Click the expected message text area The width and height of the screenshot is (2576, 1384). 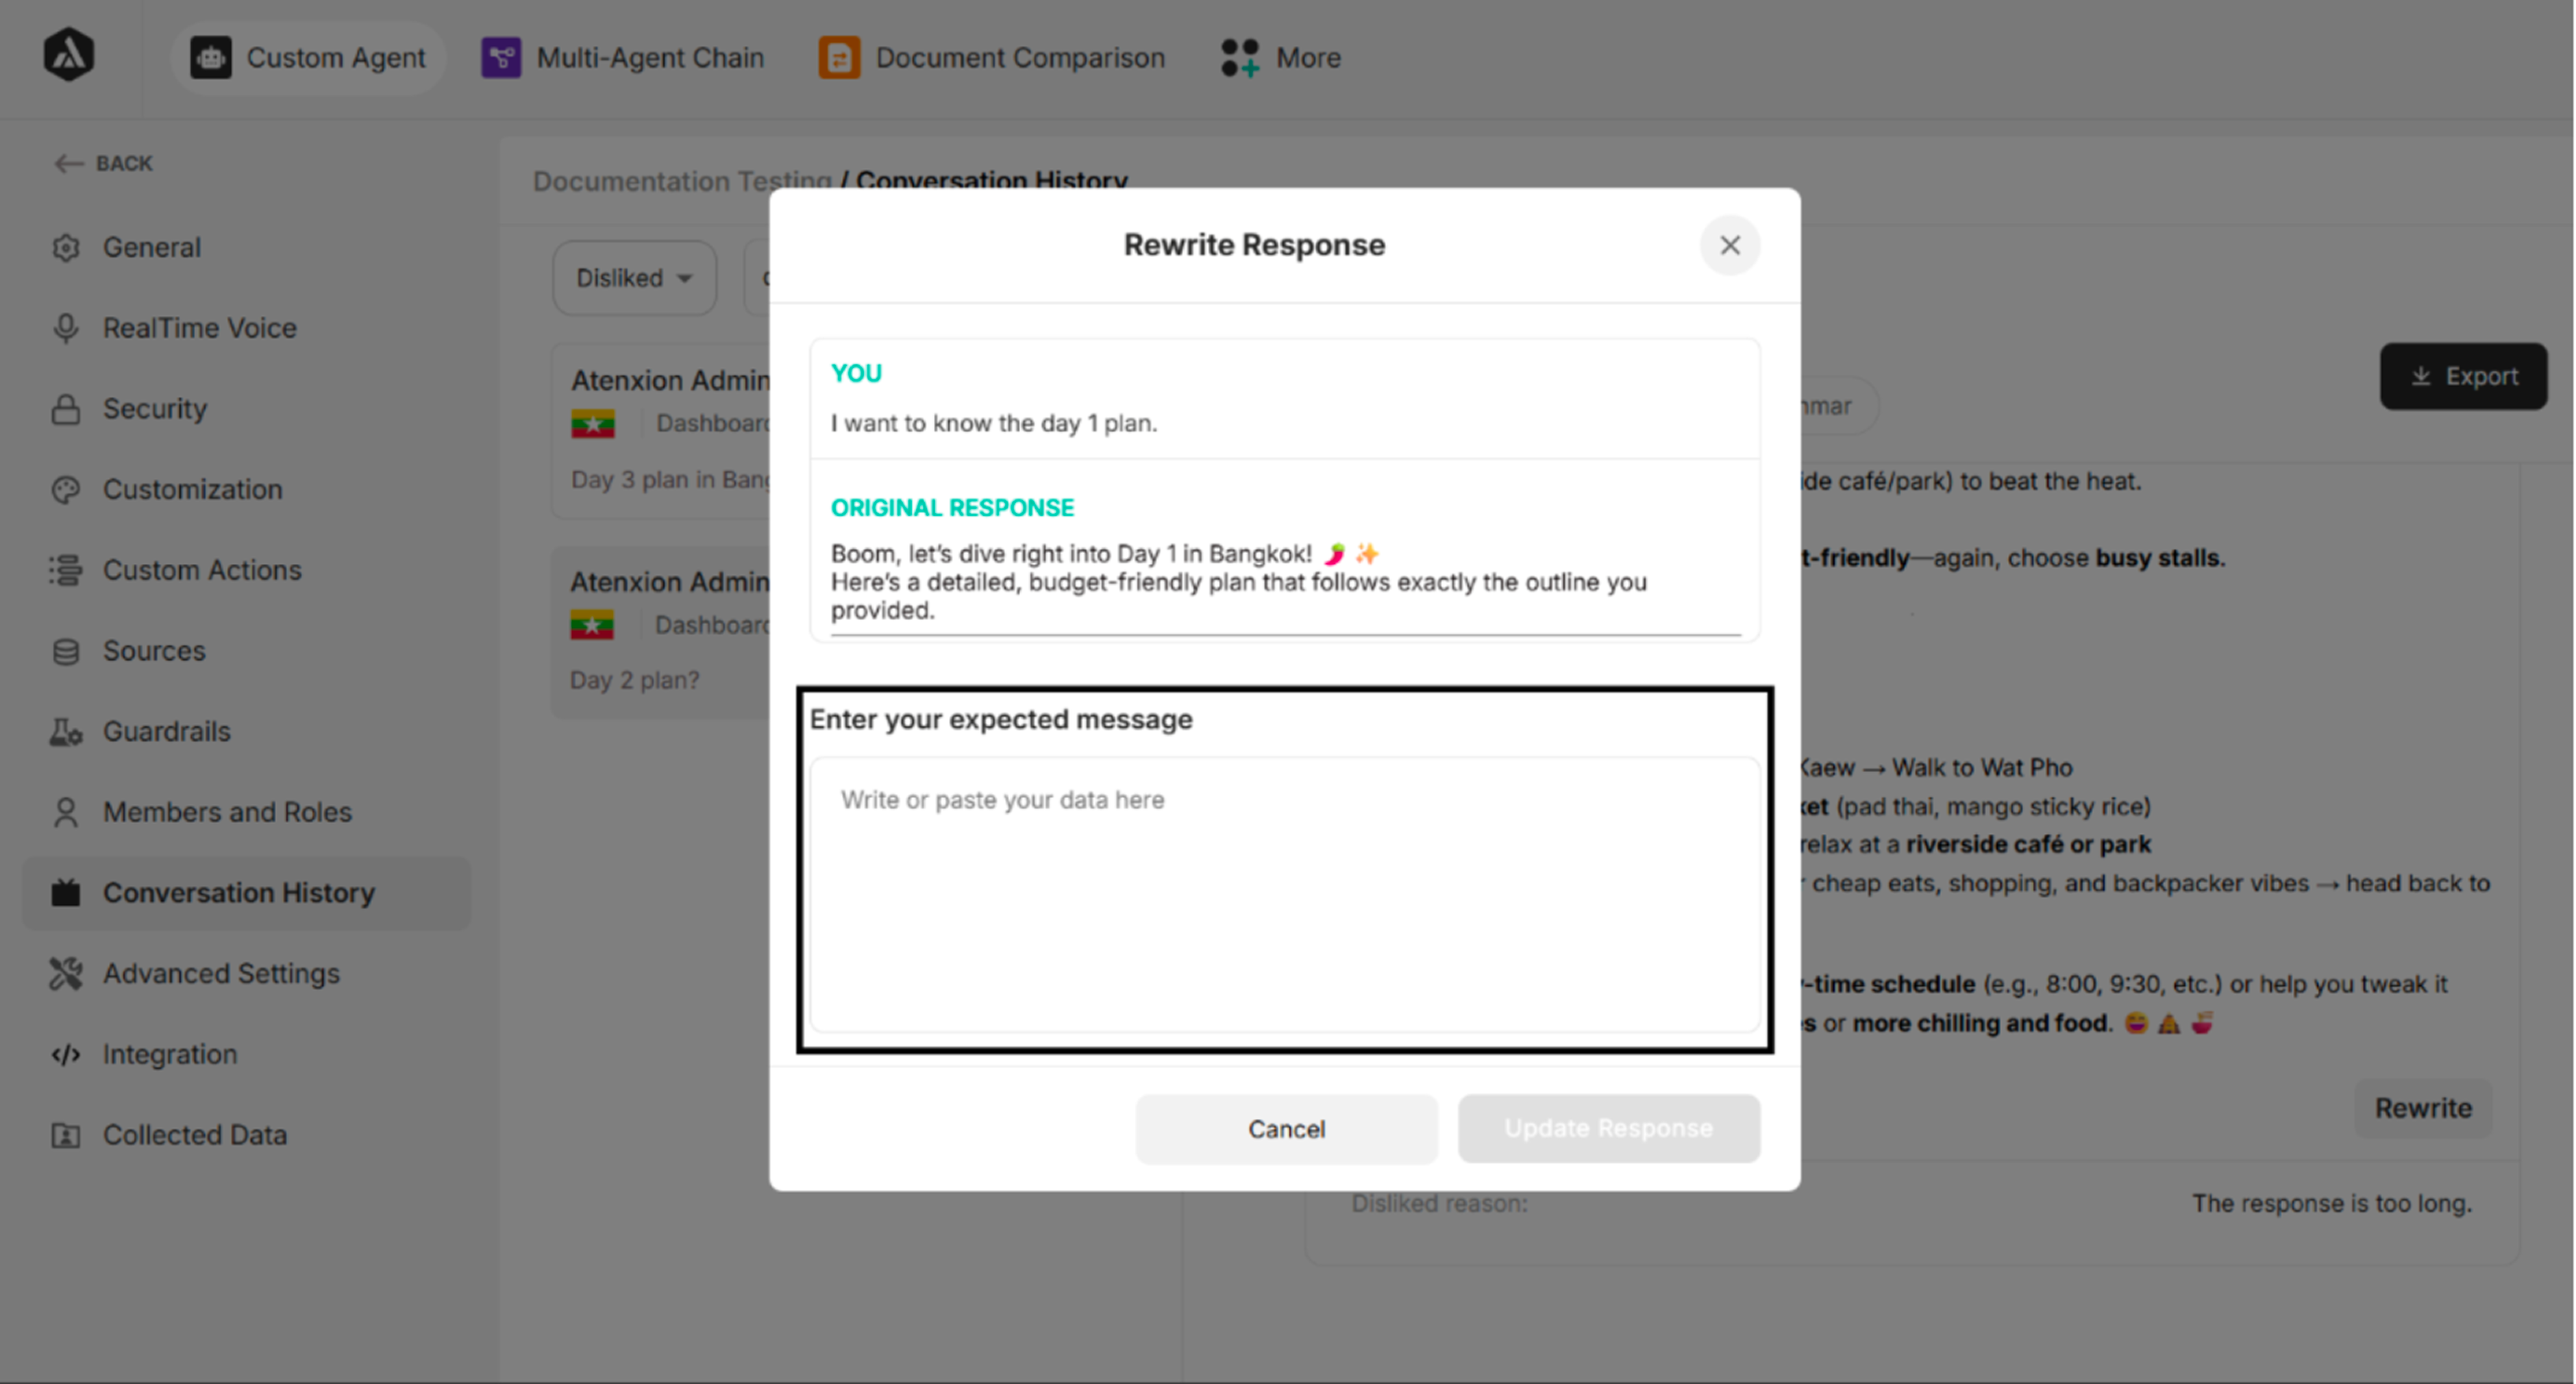pos(1284,893)
